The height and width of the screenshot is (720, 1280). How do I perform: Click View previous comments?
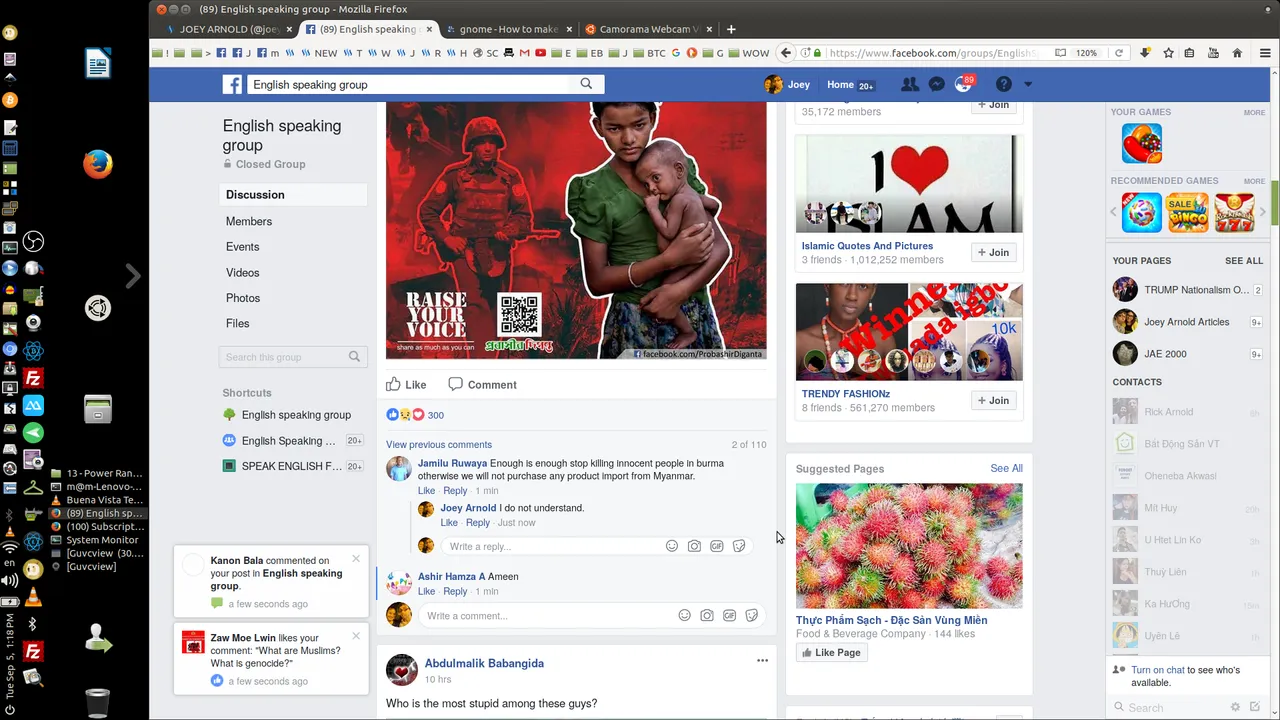439,445
